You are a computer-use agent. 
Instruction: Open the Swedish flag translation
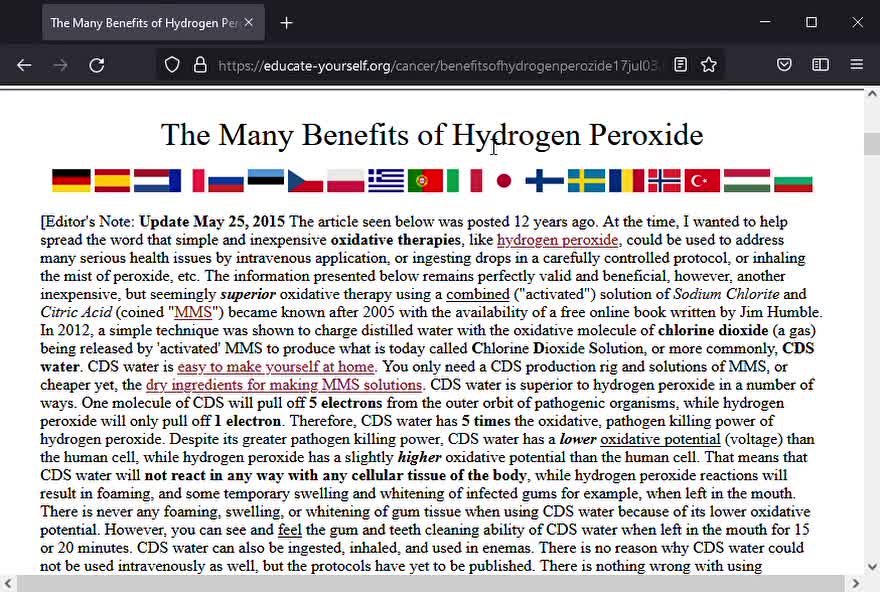coord(586,181)
